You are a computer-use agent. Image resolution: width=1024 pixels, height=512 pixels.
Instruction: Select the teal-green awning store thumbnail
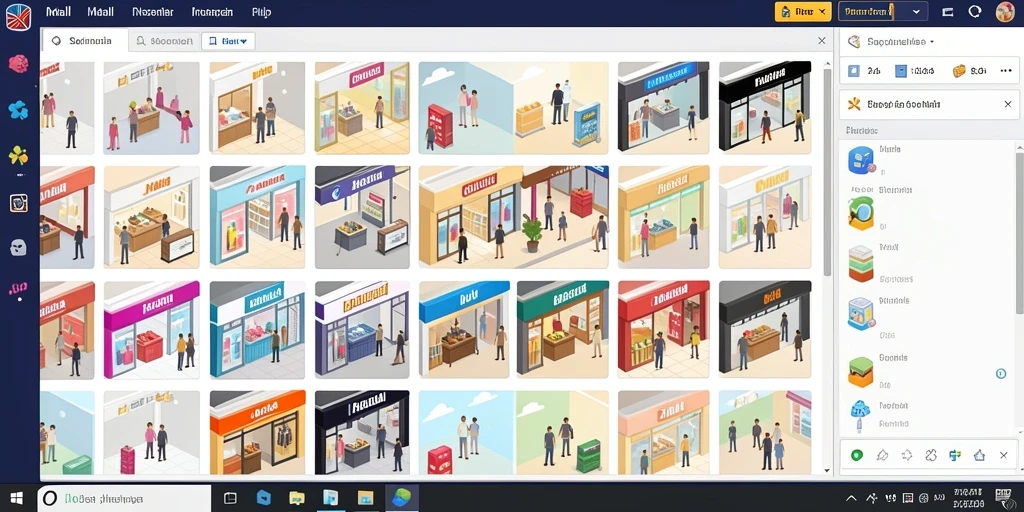562,328
